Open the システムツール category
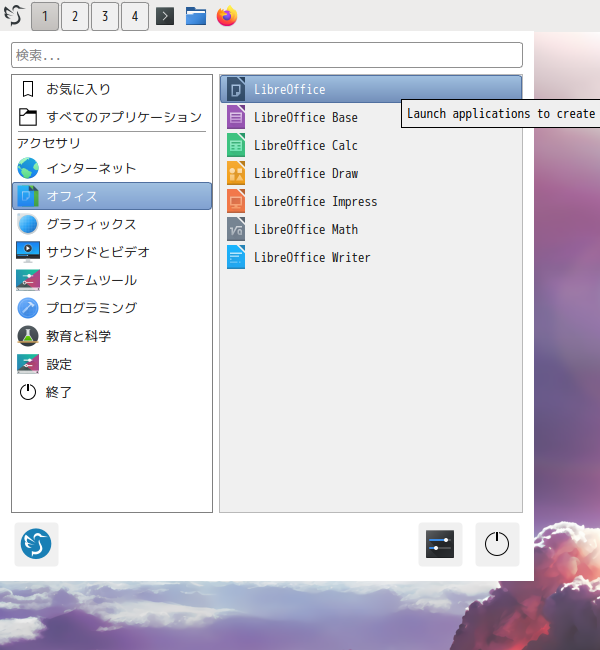This screenshot has height=650, width=600. (112, 280)
